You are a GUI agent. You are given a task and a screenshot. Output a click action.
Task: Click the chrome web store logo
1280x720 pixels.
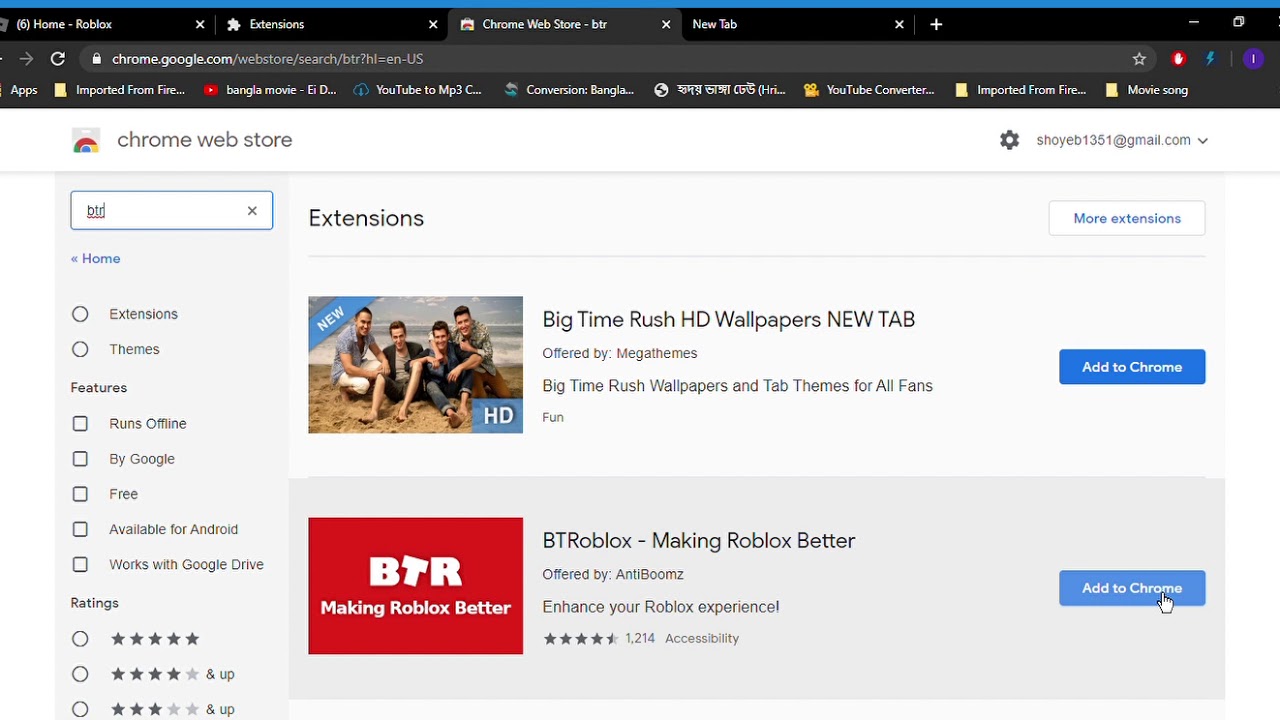click(x=86, y=140)
